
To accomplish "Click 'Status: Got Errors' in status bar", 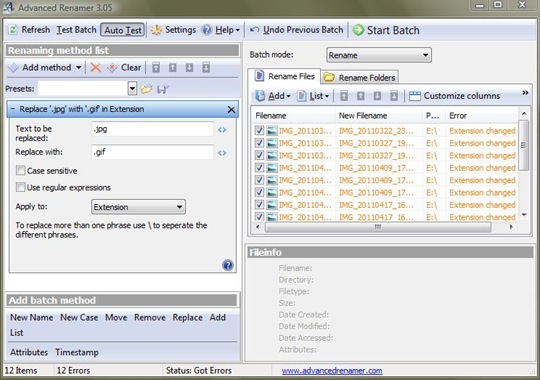I will click(199, 371).
